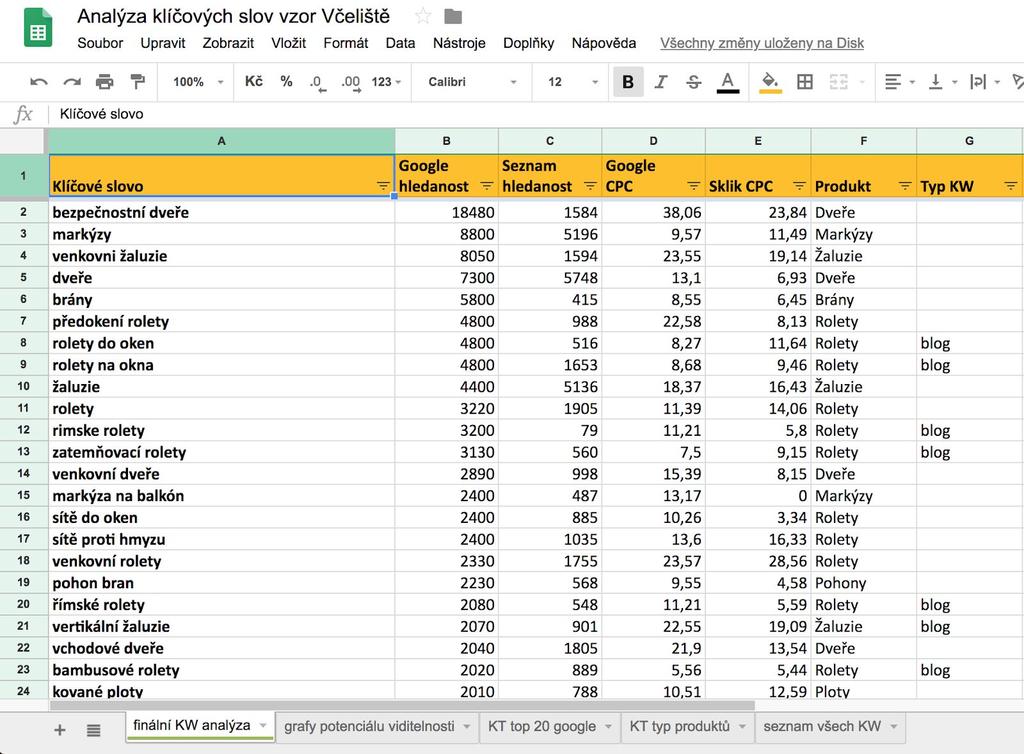Open the fill color picker
Screen dimensions: 1024x754
pos(771,82)
